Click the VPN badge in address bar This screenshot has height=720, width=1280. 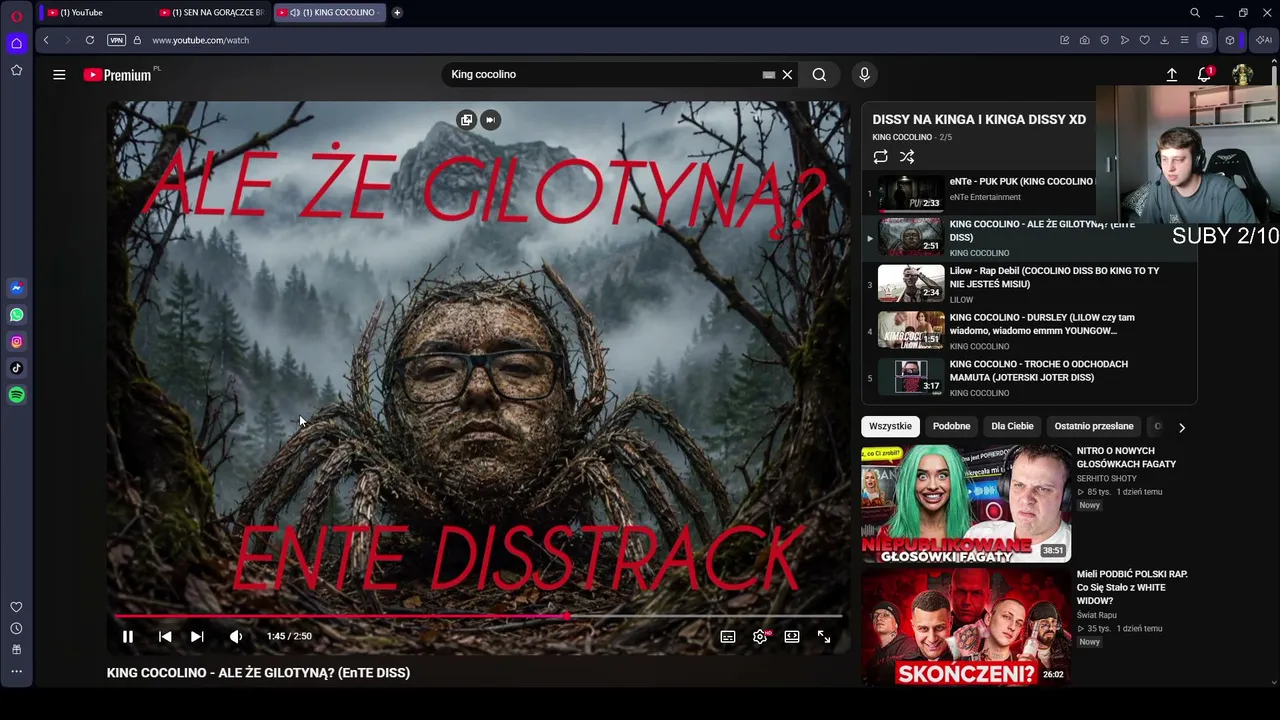click(x=116, y=40)
